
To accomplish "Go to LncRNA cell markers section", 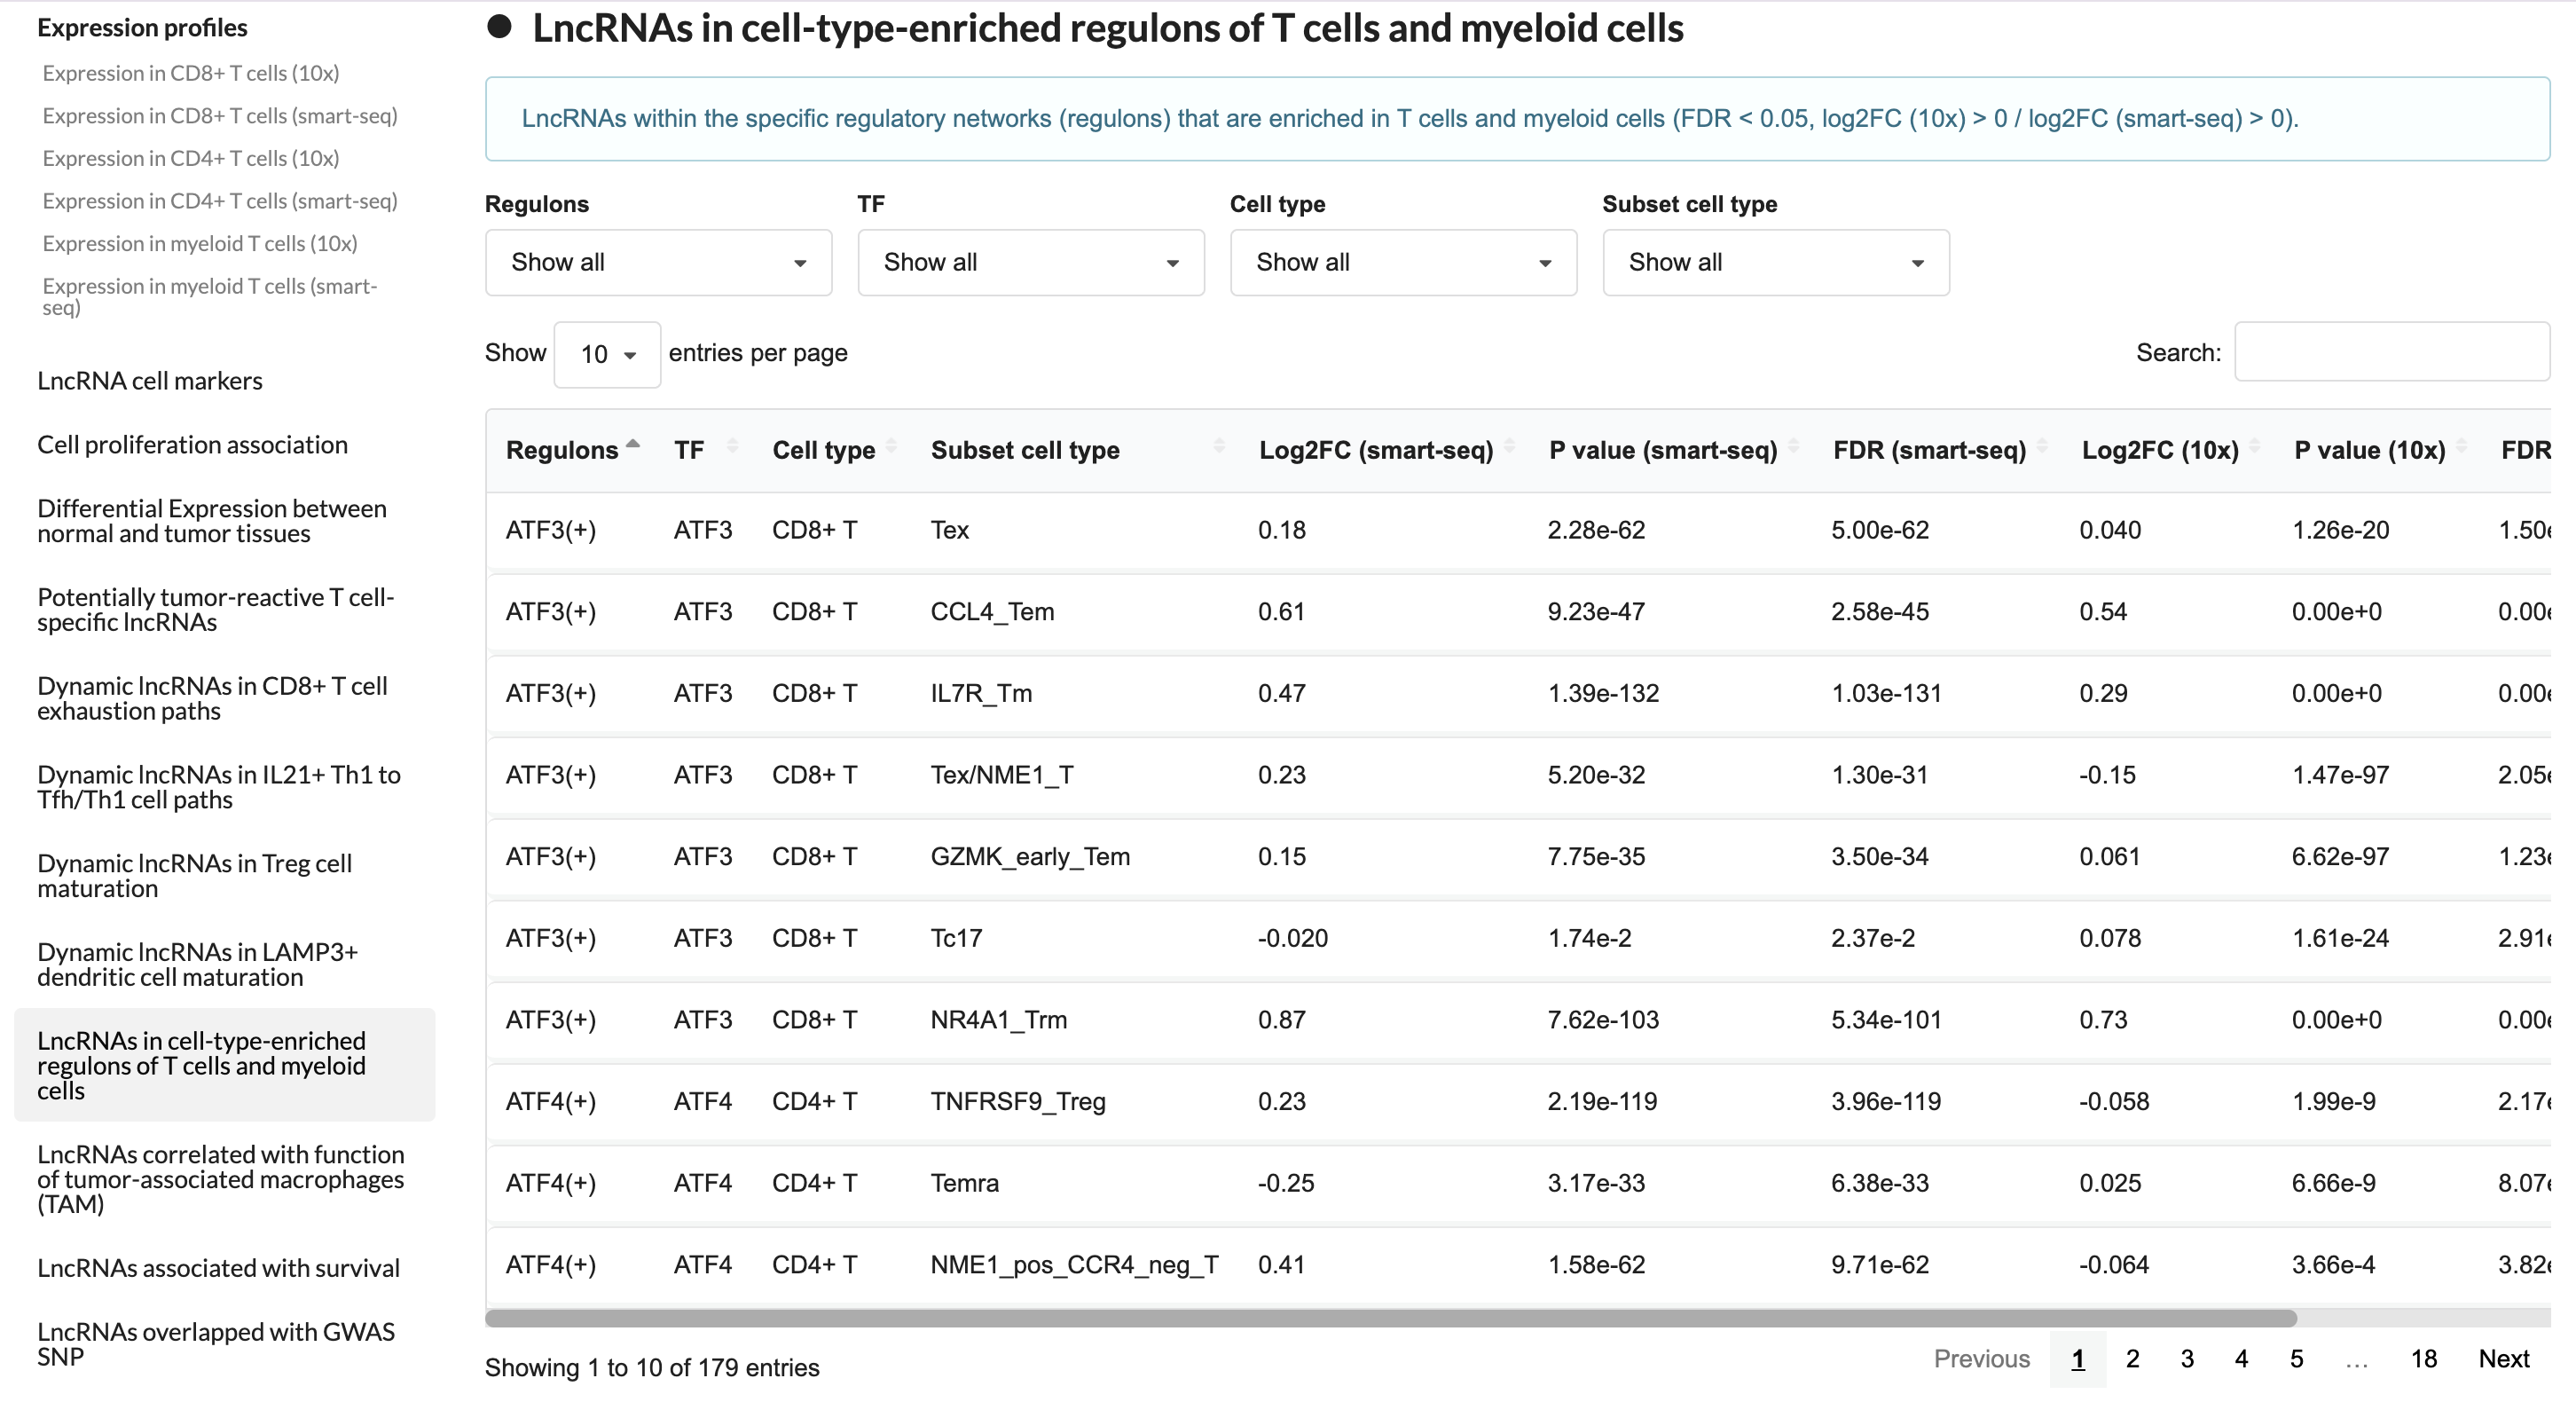I will (150, 381).
